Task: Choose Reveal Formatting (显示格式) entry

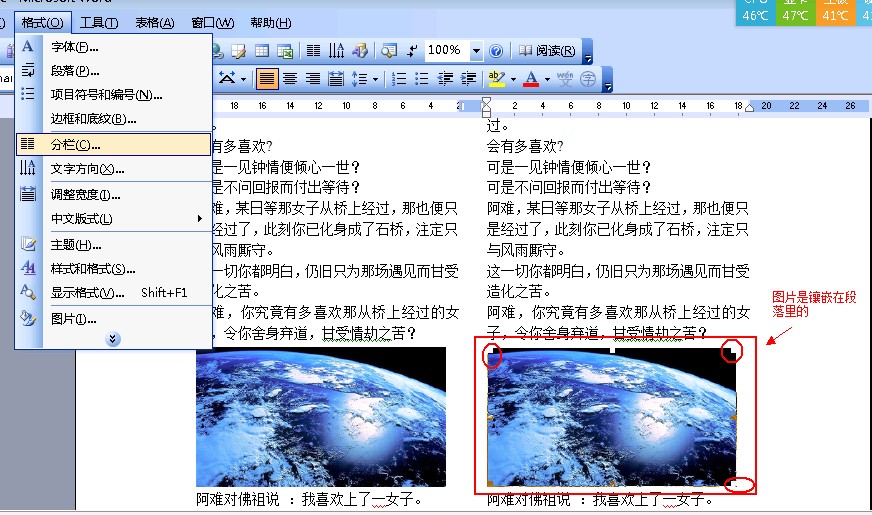Action: [114, 293]
